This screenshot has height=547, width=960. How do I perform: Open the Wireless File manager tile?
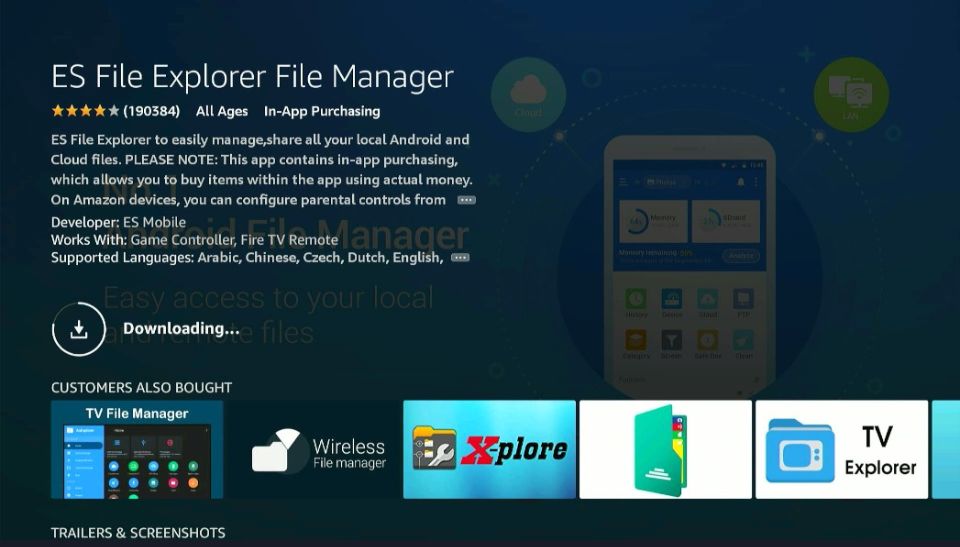pyautogui.click(x=313, y=450)
